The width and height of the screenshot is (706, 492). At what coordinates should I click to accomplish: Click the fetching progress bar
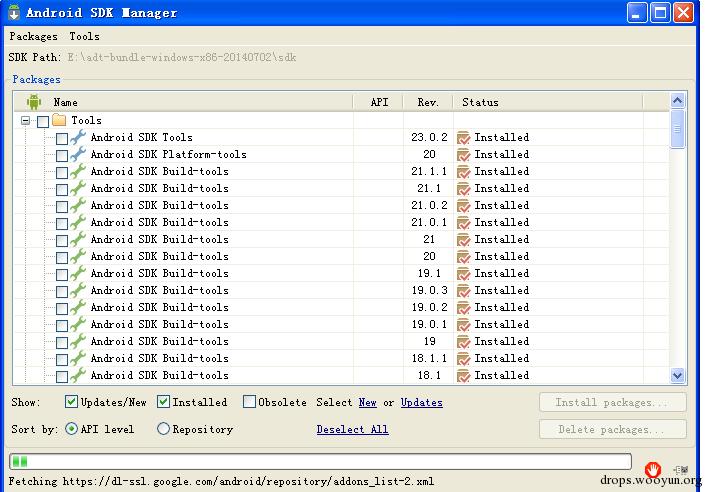pyautogui.click(x=320, y=461)
